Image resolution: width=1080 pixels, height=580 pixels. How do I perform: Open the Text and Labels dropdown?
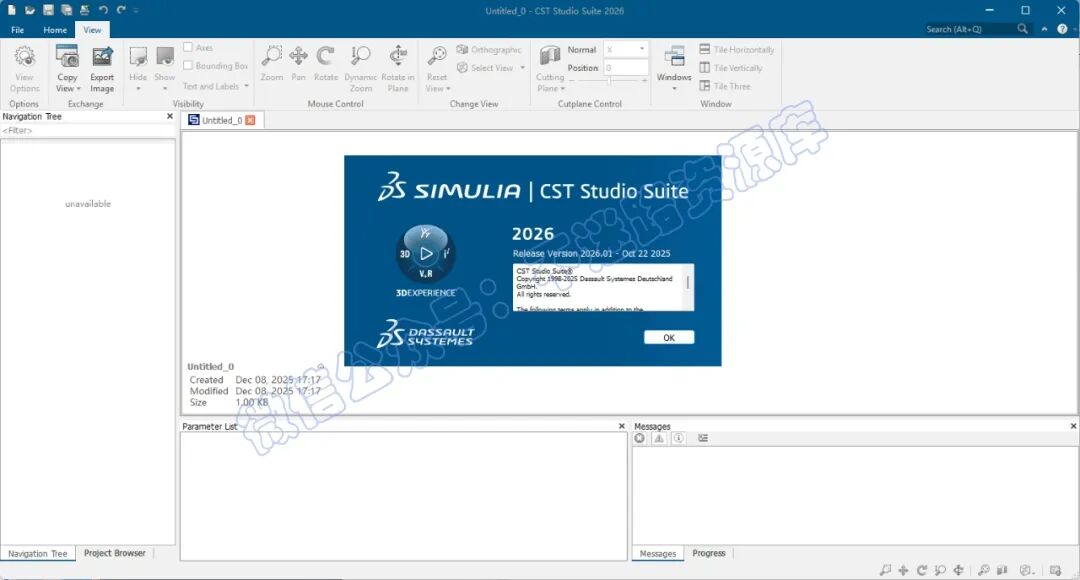pos(216,86)
